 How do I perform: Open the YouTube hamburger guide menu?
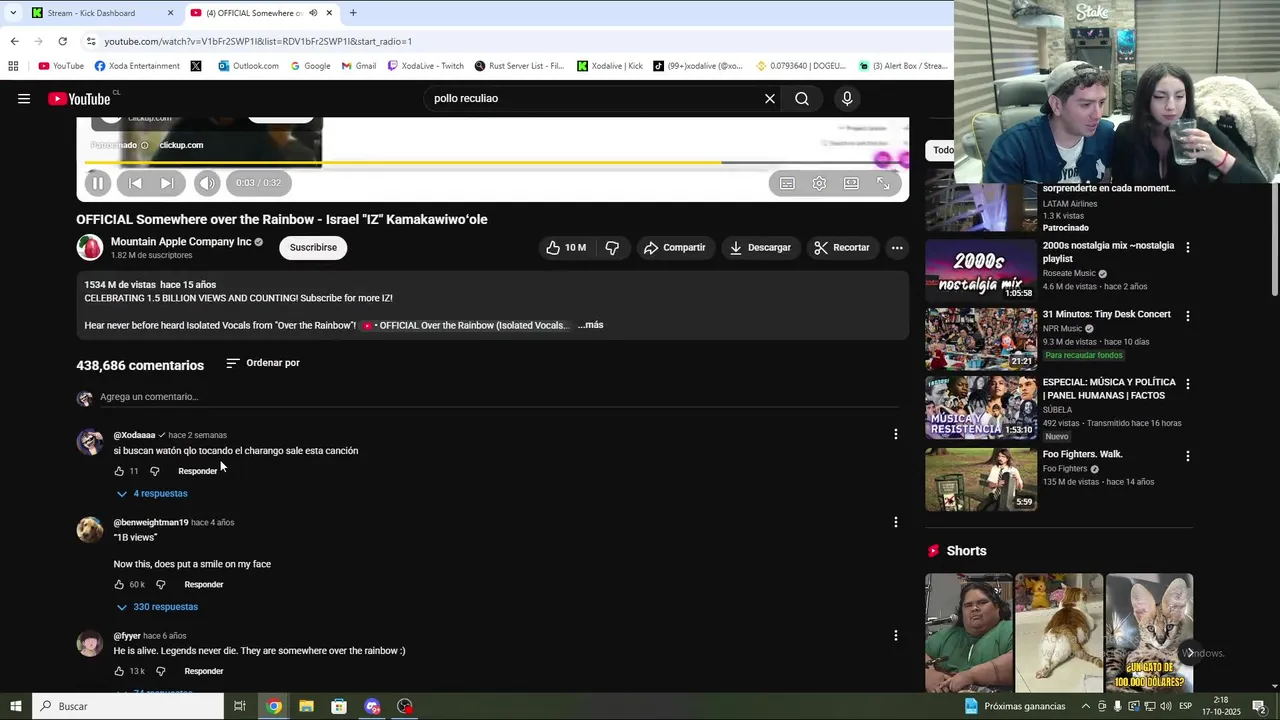point(24,98)
